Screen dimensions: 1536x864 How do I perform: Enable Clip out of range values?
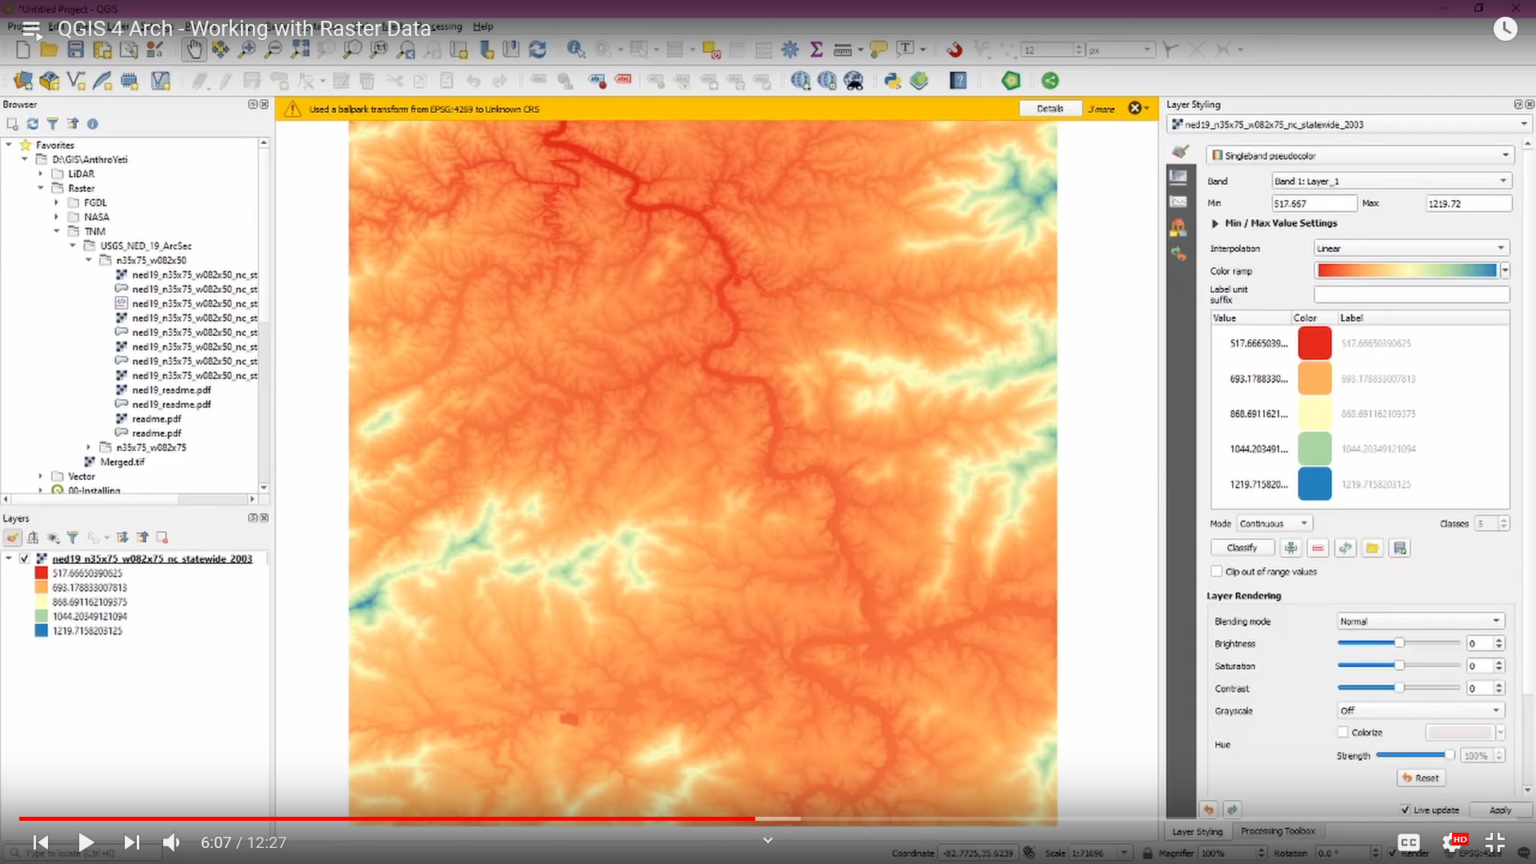click(1216, 571)
